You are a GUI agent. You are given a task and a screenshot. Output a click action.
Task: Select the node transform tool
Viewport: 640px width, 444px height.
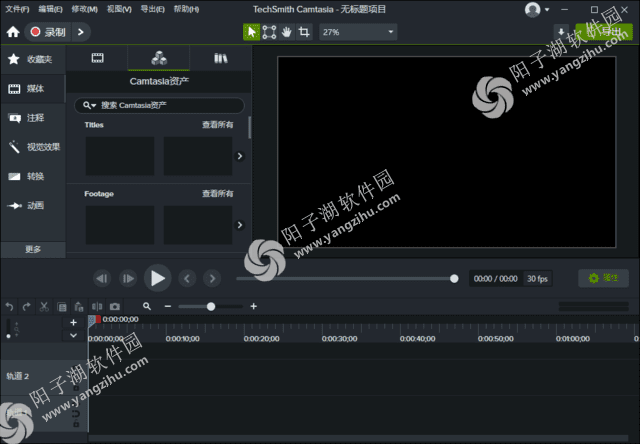click(x=269, y=32)
